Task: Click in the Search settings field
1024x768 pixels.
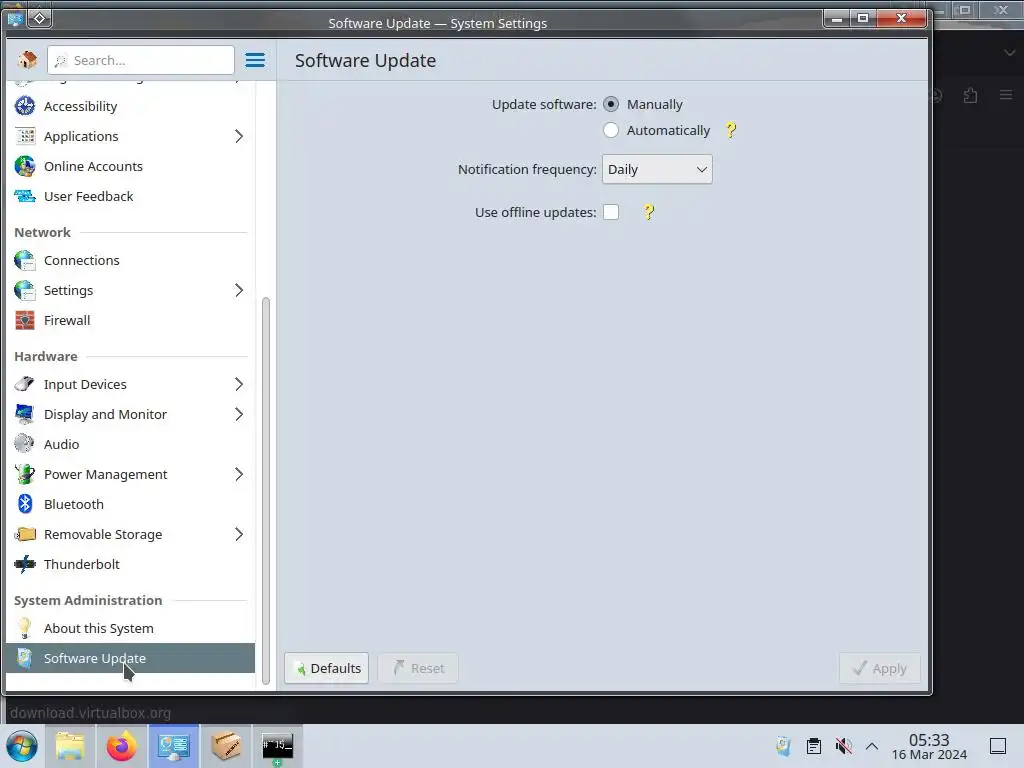Action: click(x=141, y=60)
